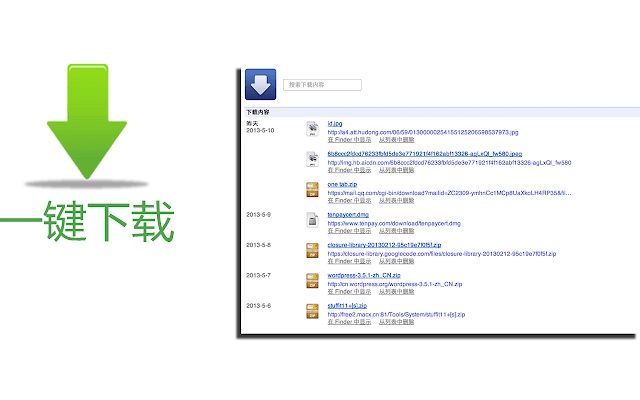Click the closure-library zip archive icon
Viewport: 640px width, 400px height.
pyautogui.click(x=312, y=250)
